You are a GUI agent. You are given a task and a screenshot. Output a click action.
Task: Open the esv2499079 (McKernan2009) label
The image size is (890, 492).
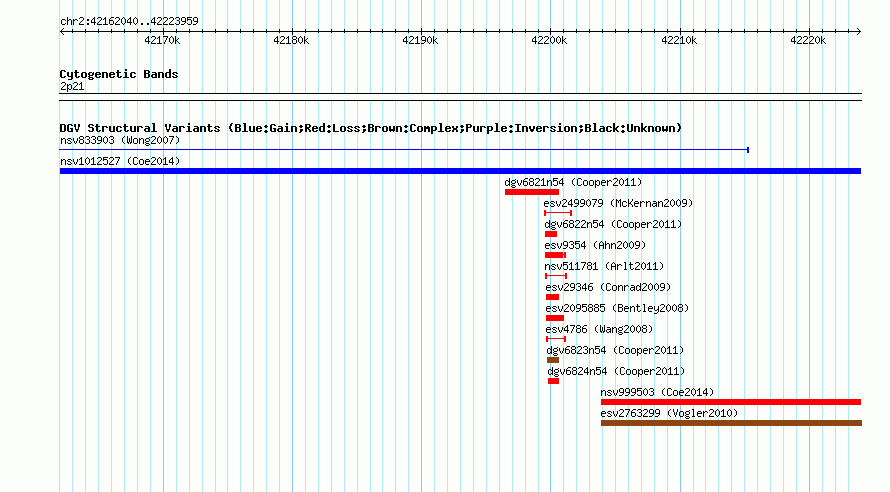point(618,203)
